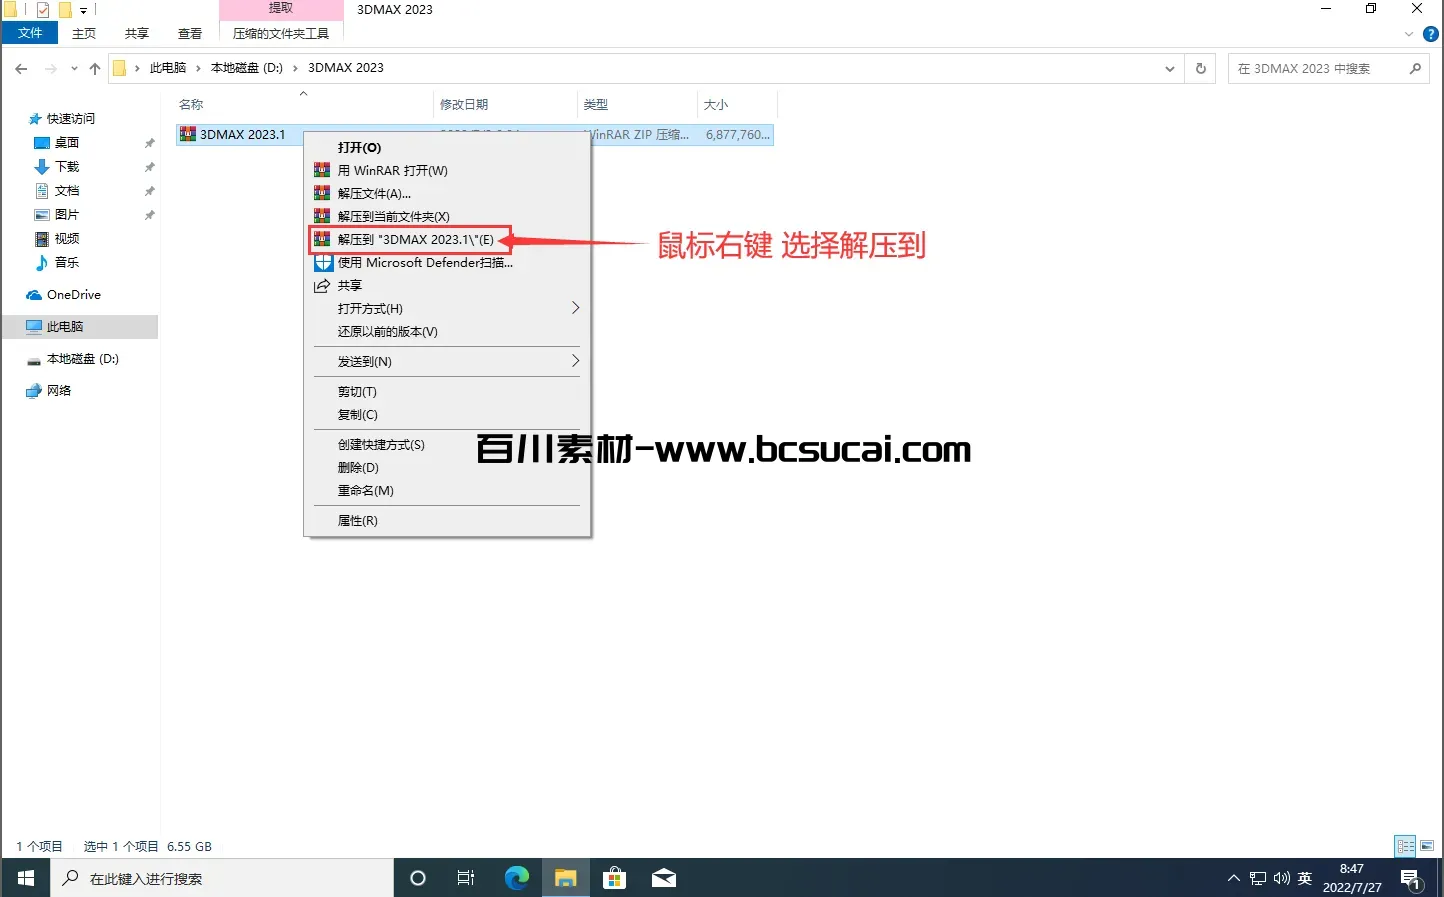The width and height of the screenshot is (1444, 897).
Task: Expand the address bar history dropdown
Action: 1170,68
